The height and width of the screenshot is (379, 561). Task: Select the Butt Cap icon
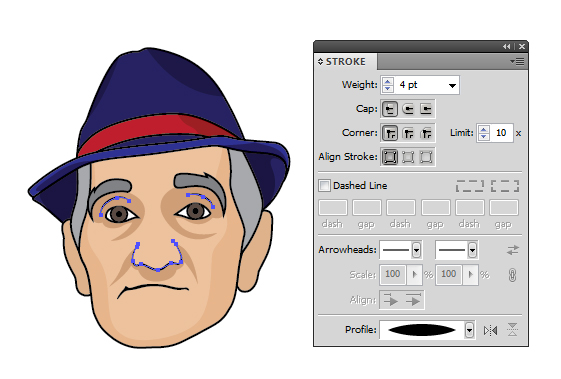(390, 109)
